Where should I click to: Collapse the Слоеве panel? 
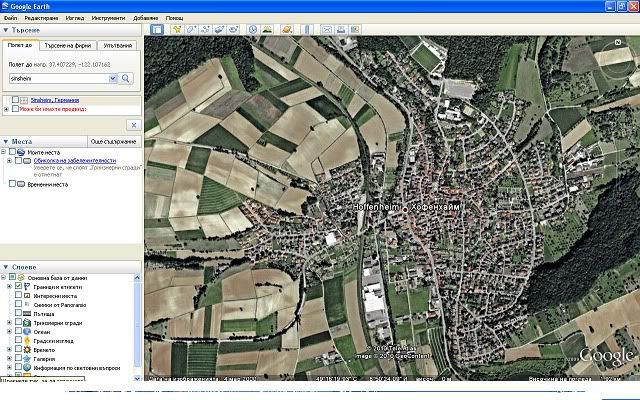point(6,266)
